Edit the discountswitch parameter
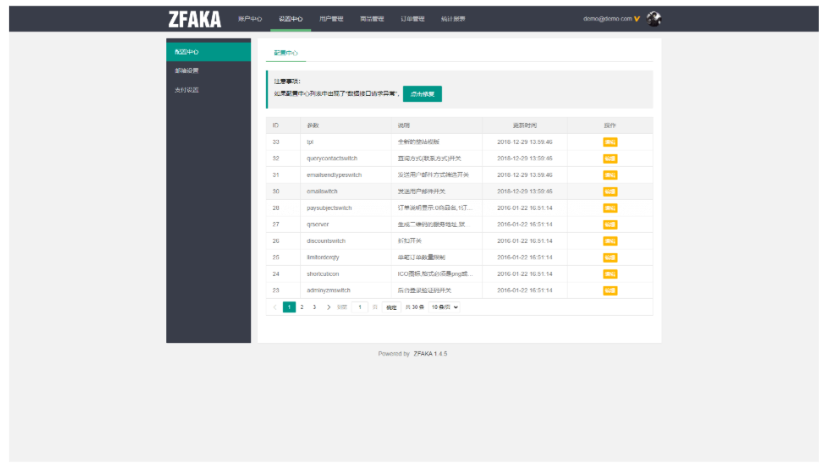The height and width of the screenshot is (474, 829). tap(609, 241)
